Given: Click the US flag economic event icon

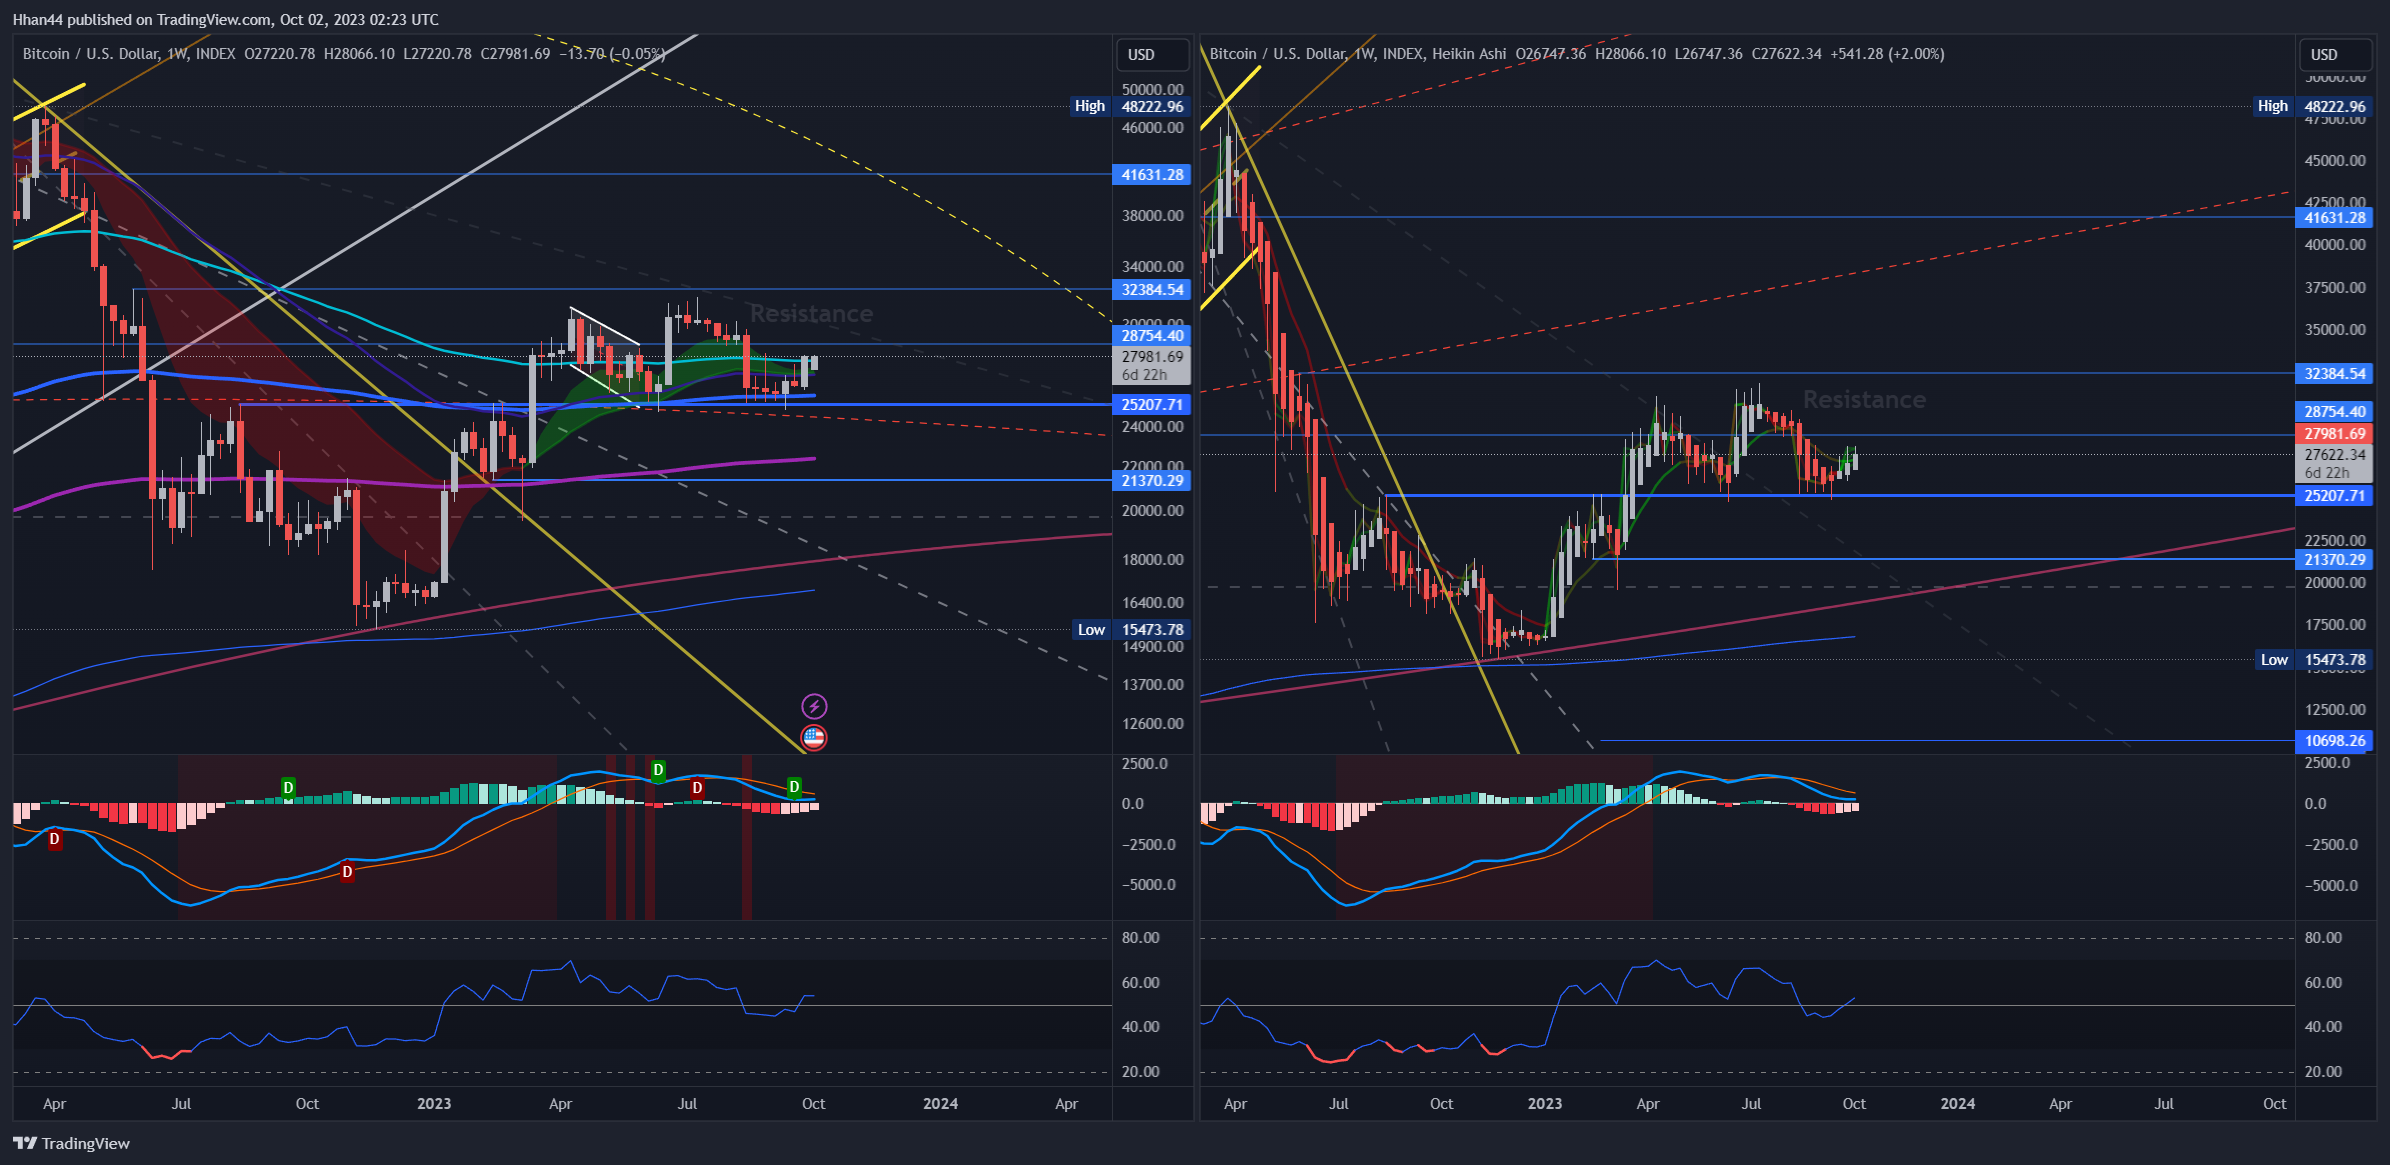Looking at the screenshot, I should pyautogui.click(x=814, y=738).
